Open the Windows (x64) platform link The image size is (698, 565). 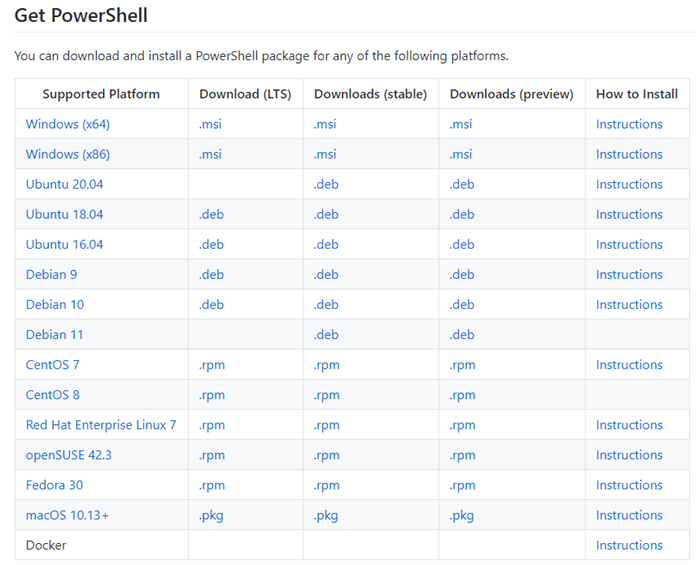[68, 124]
